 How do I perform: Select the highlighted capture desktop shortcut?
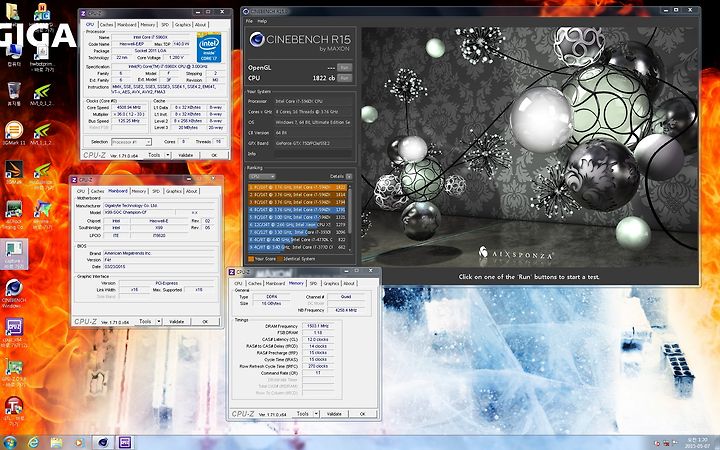coord(14,254)
